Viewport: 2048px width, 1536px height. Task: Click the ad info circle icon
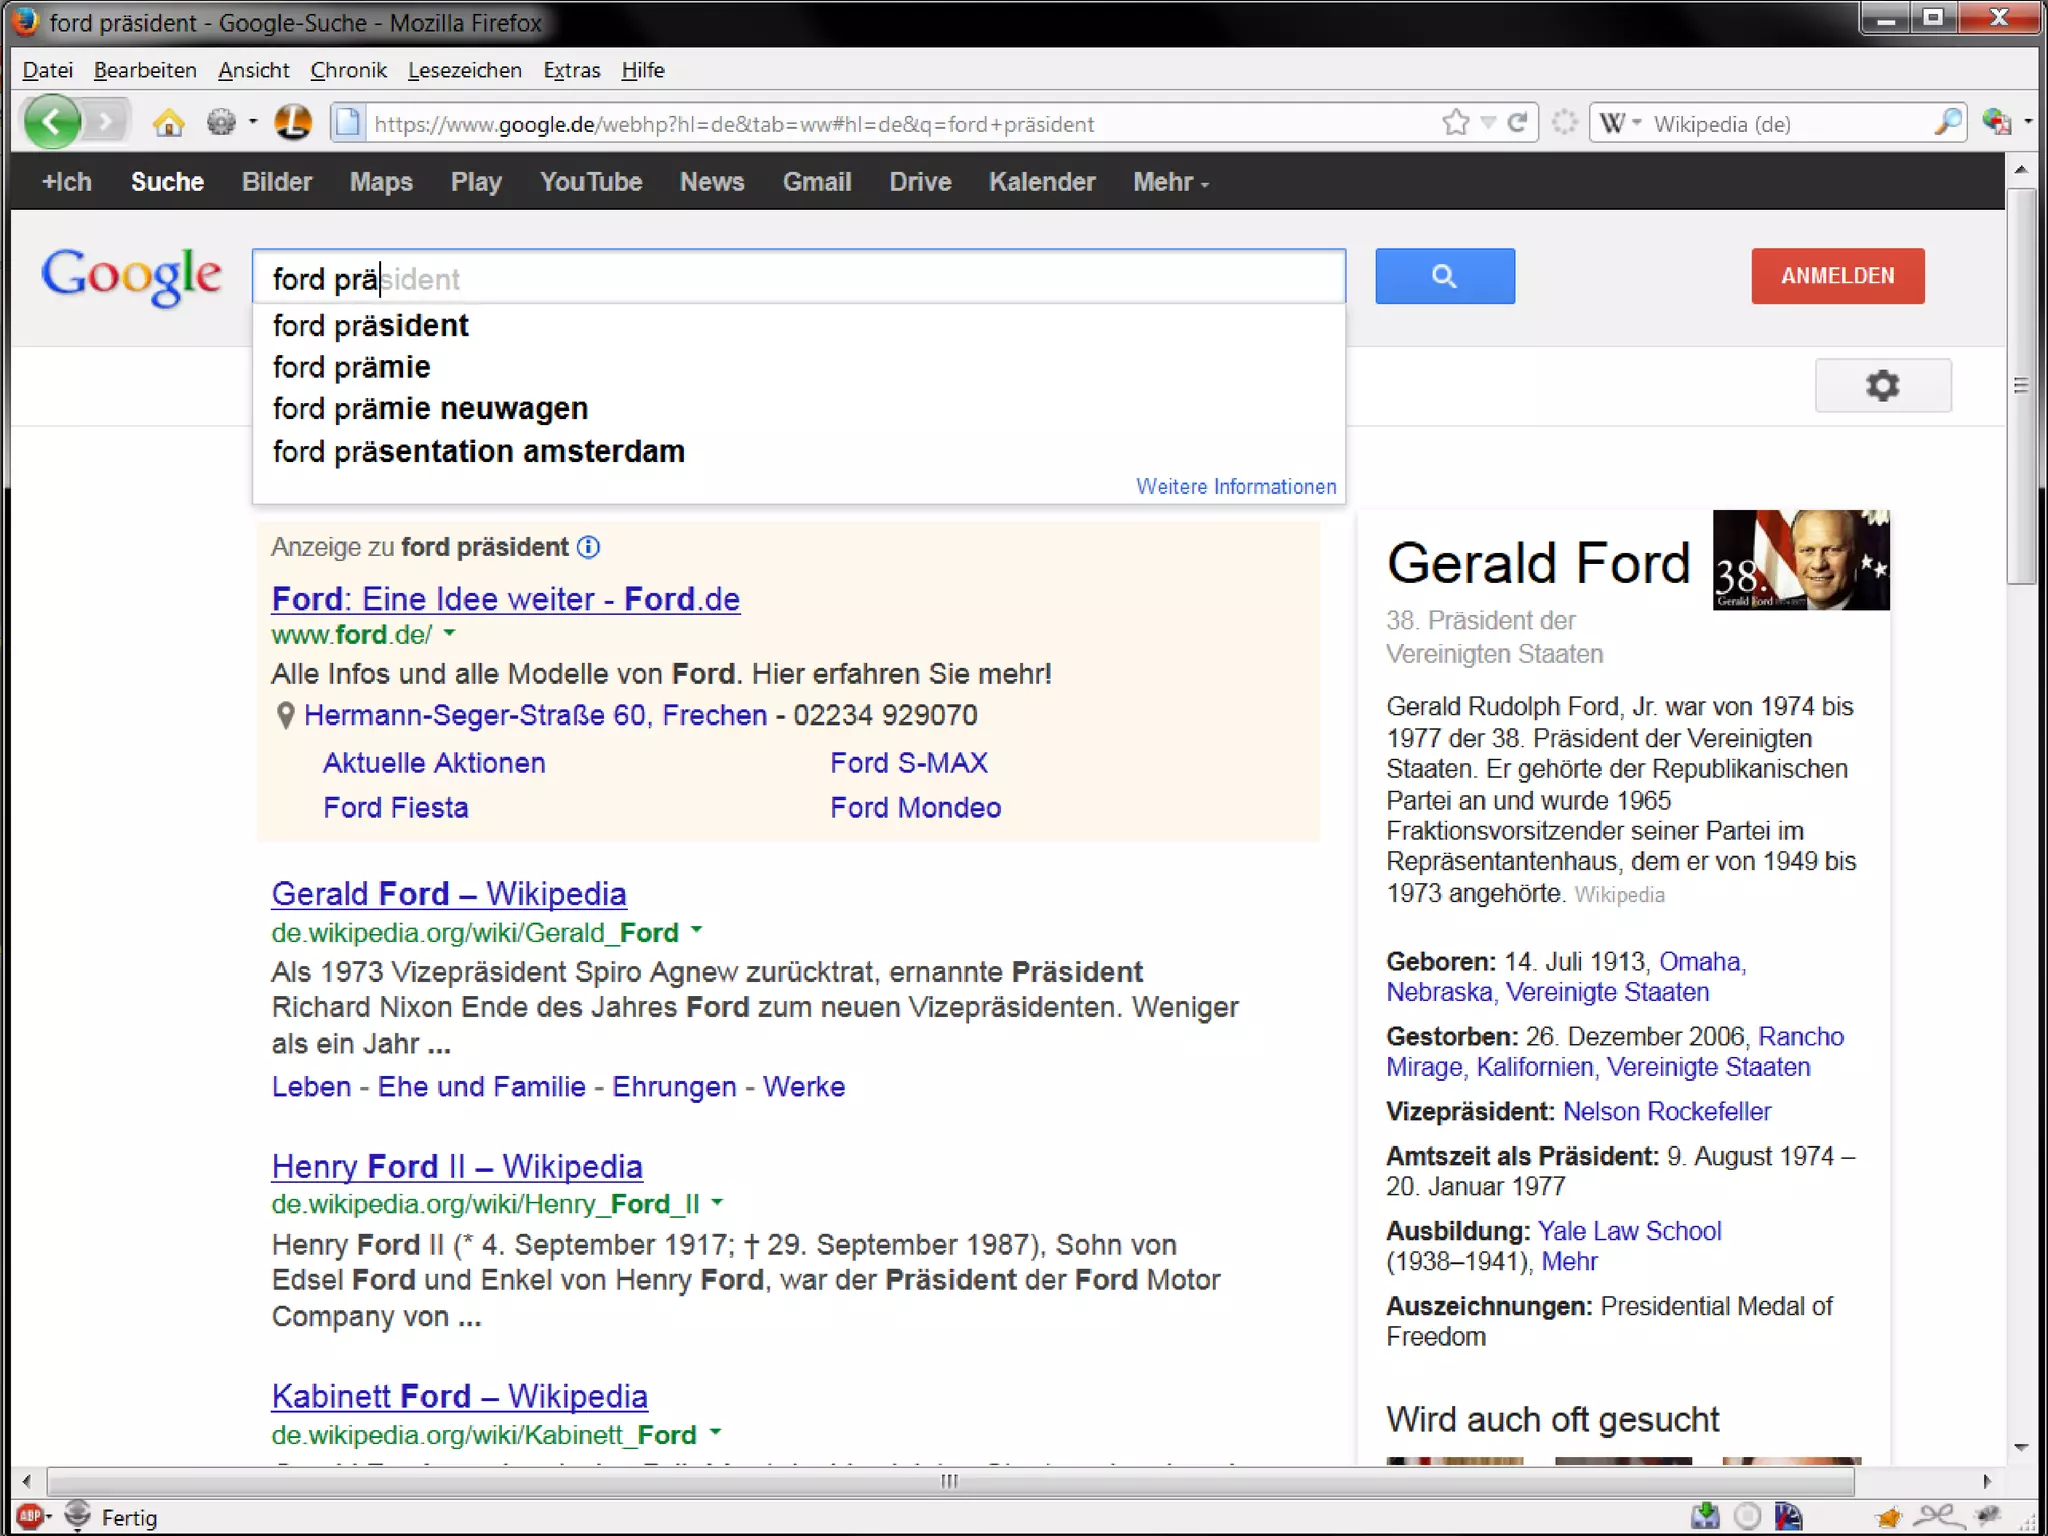(589, 547)
